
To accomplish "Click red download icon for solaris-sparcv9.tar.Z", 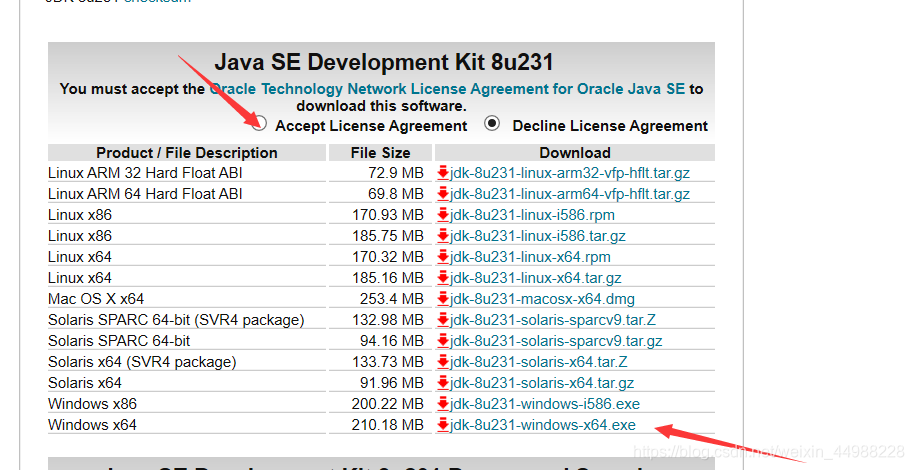I will click(443, 320).
